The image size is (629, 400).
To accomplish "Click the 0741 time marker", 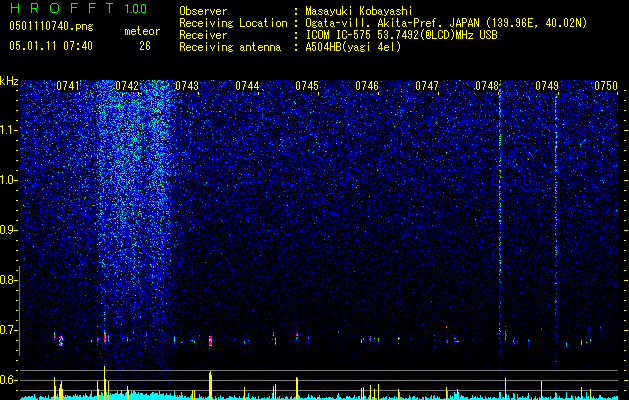I will [68, 86].
